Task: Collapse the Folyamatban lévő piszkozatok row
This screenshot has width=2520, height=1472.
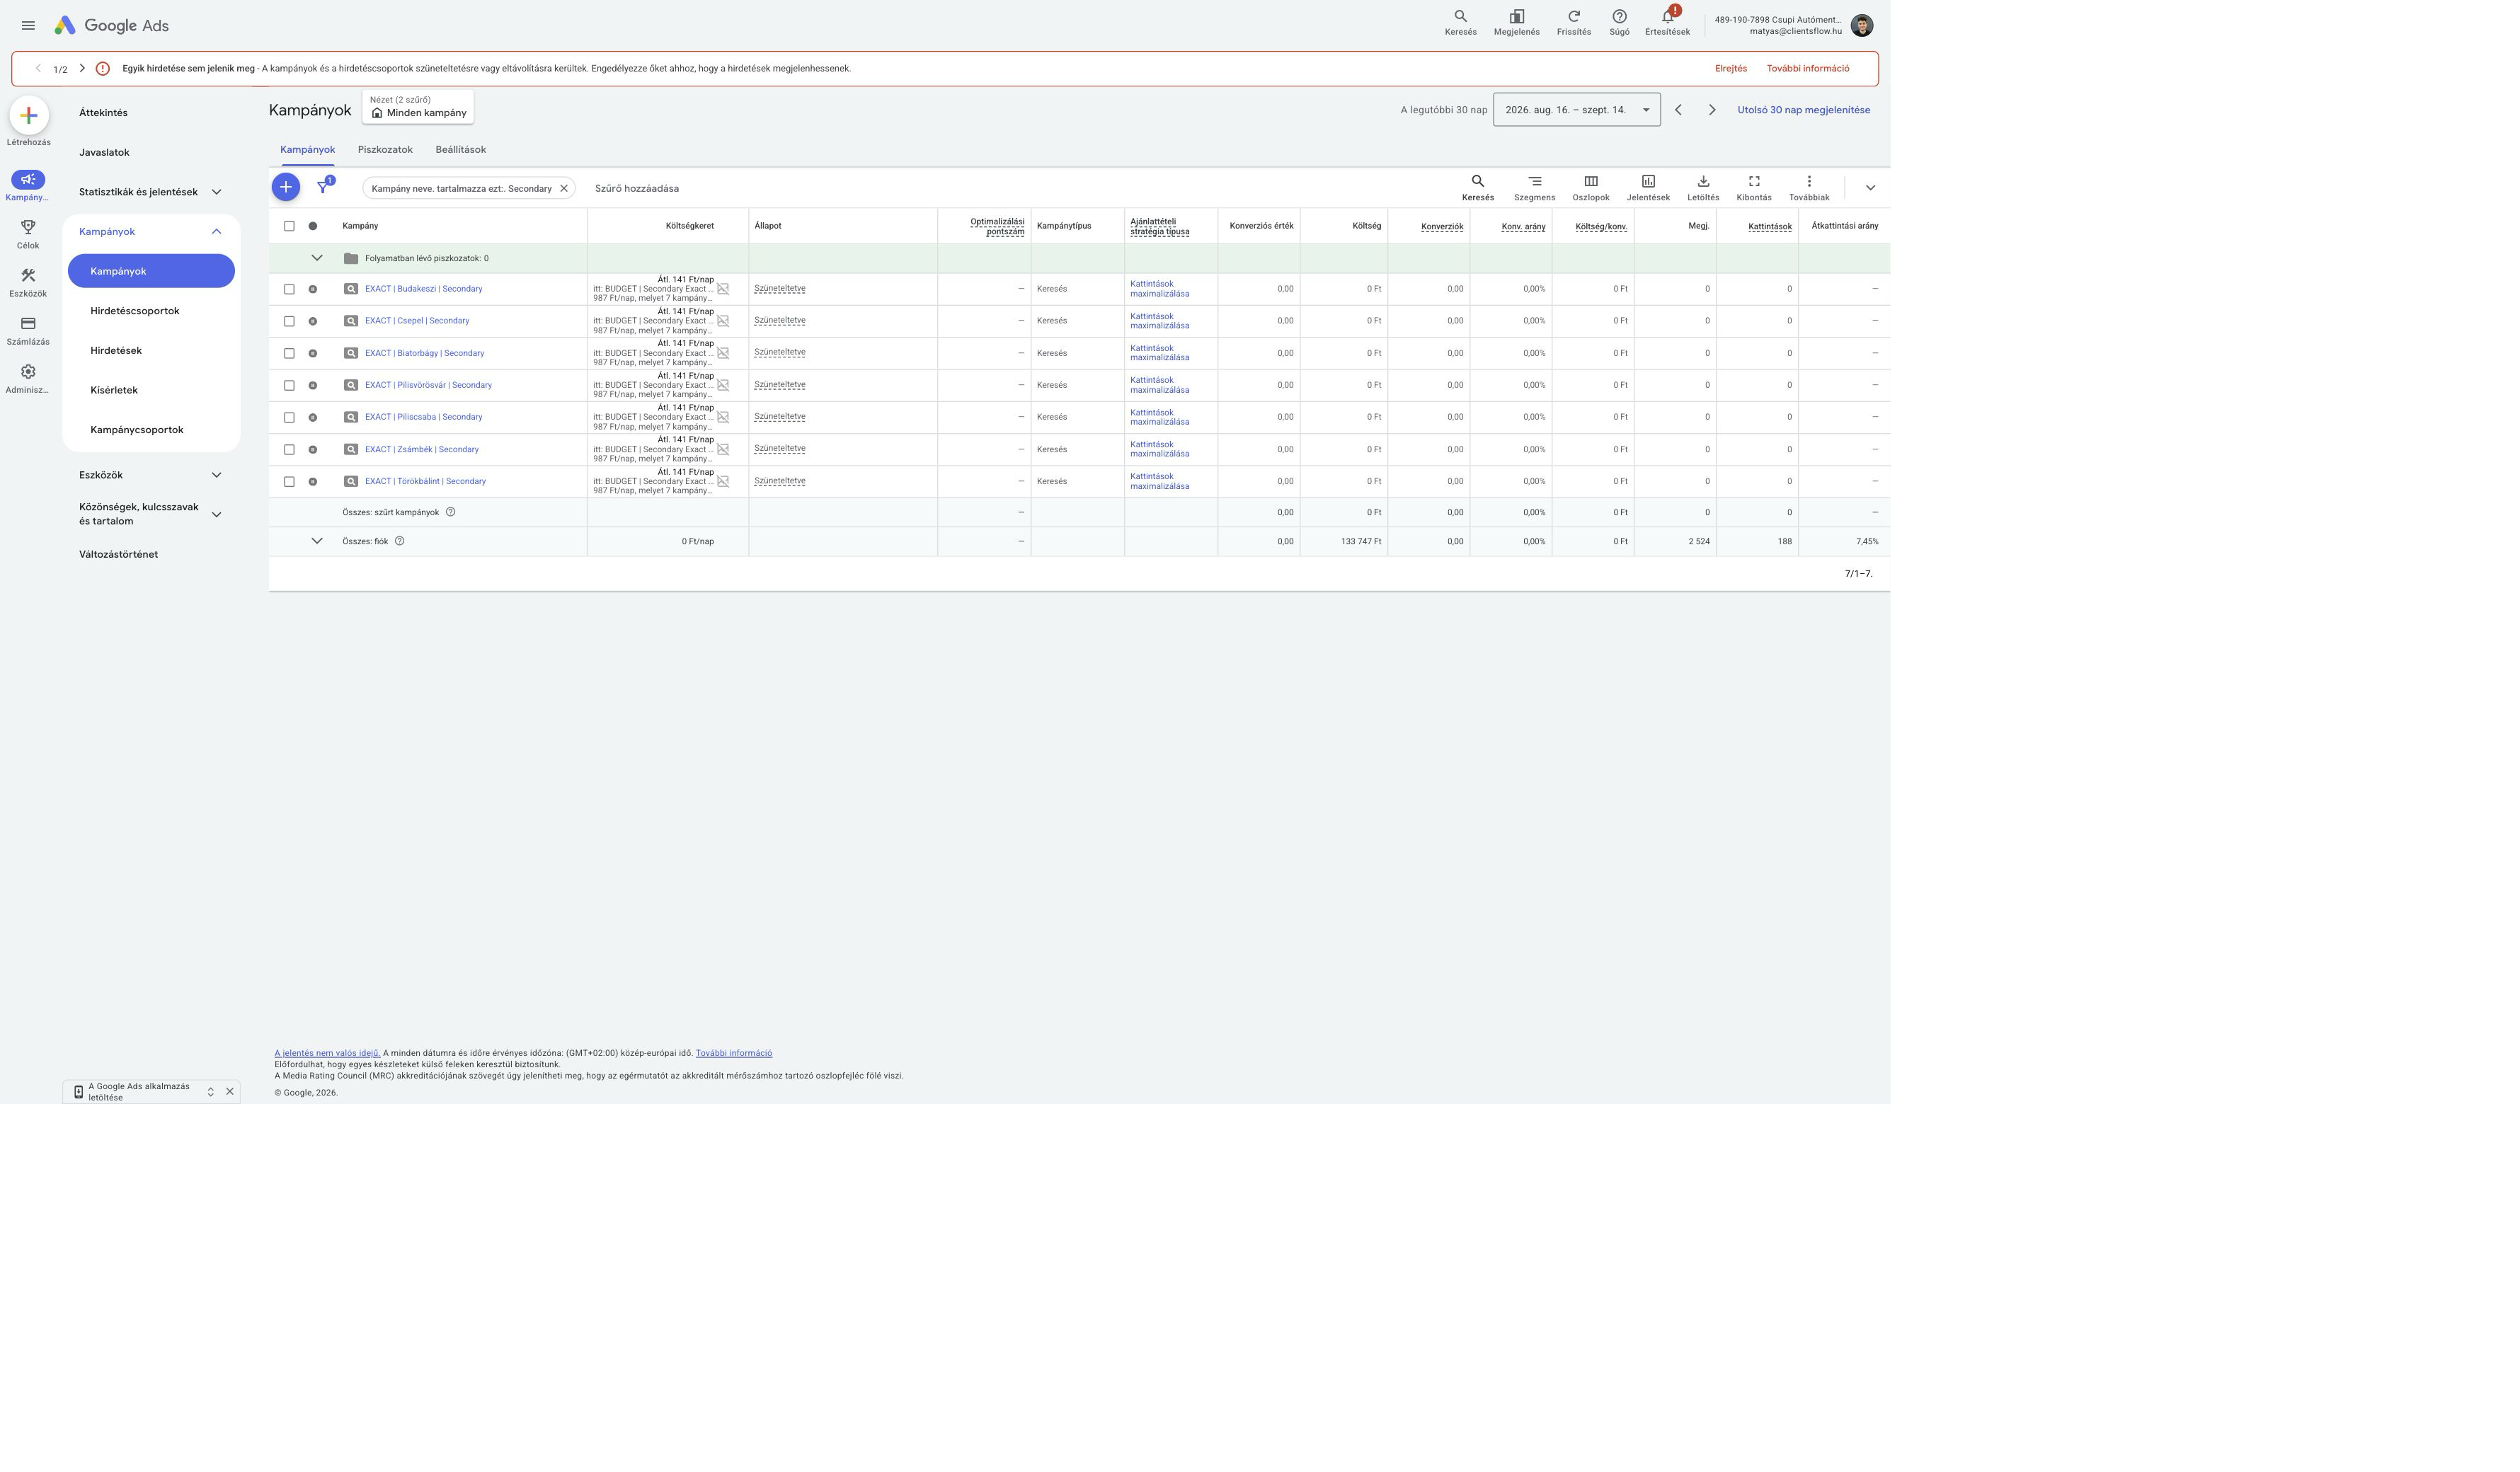Action: pyautogui.click(x=317, y=258)
